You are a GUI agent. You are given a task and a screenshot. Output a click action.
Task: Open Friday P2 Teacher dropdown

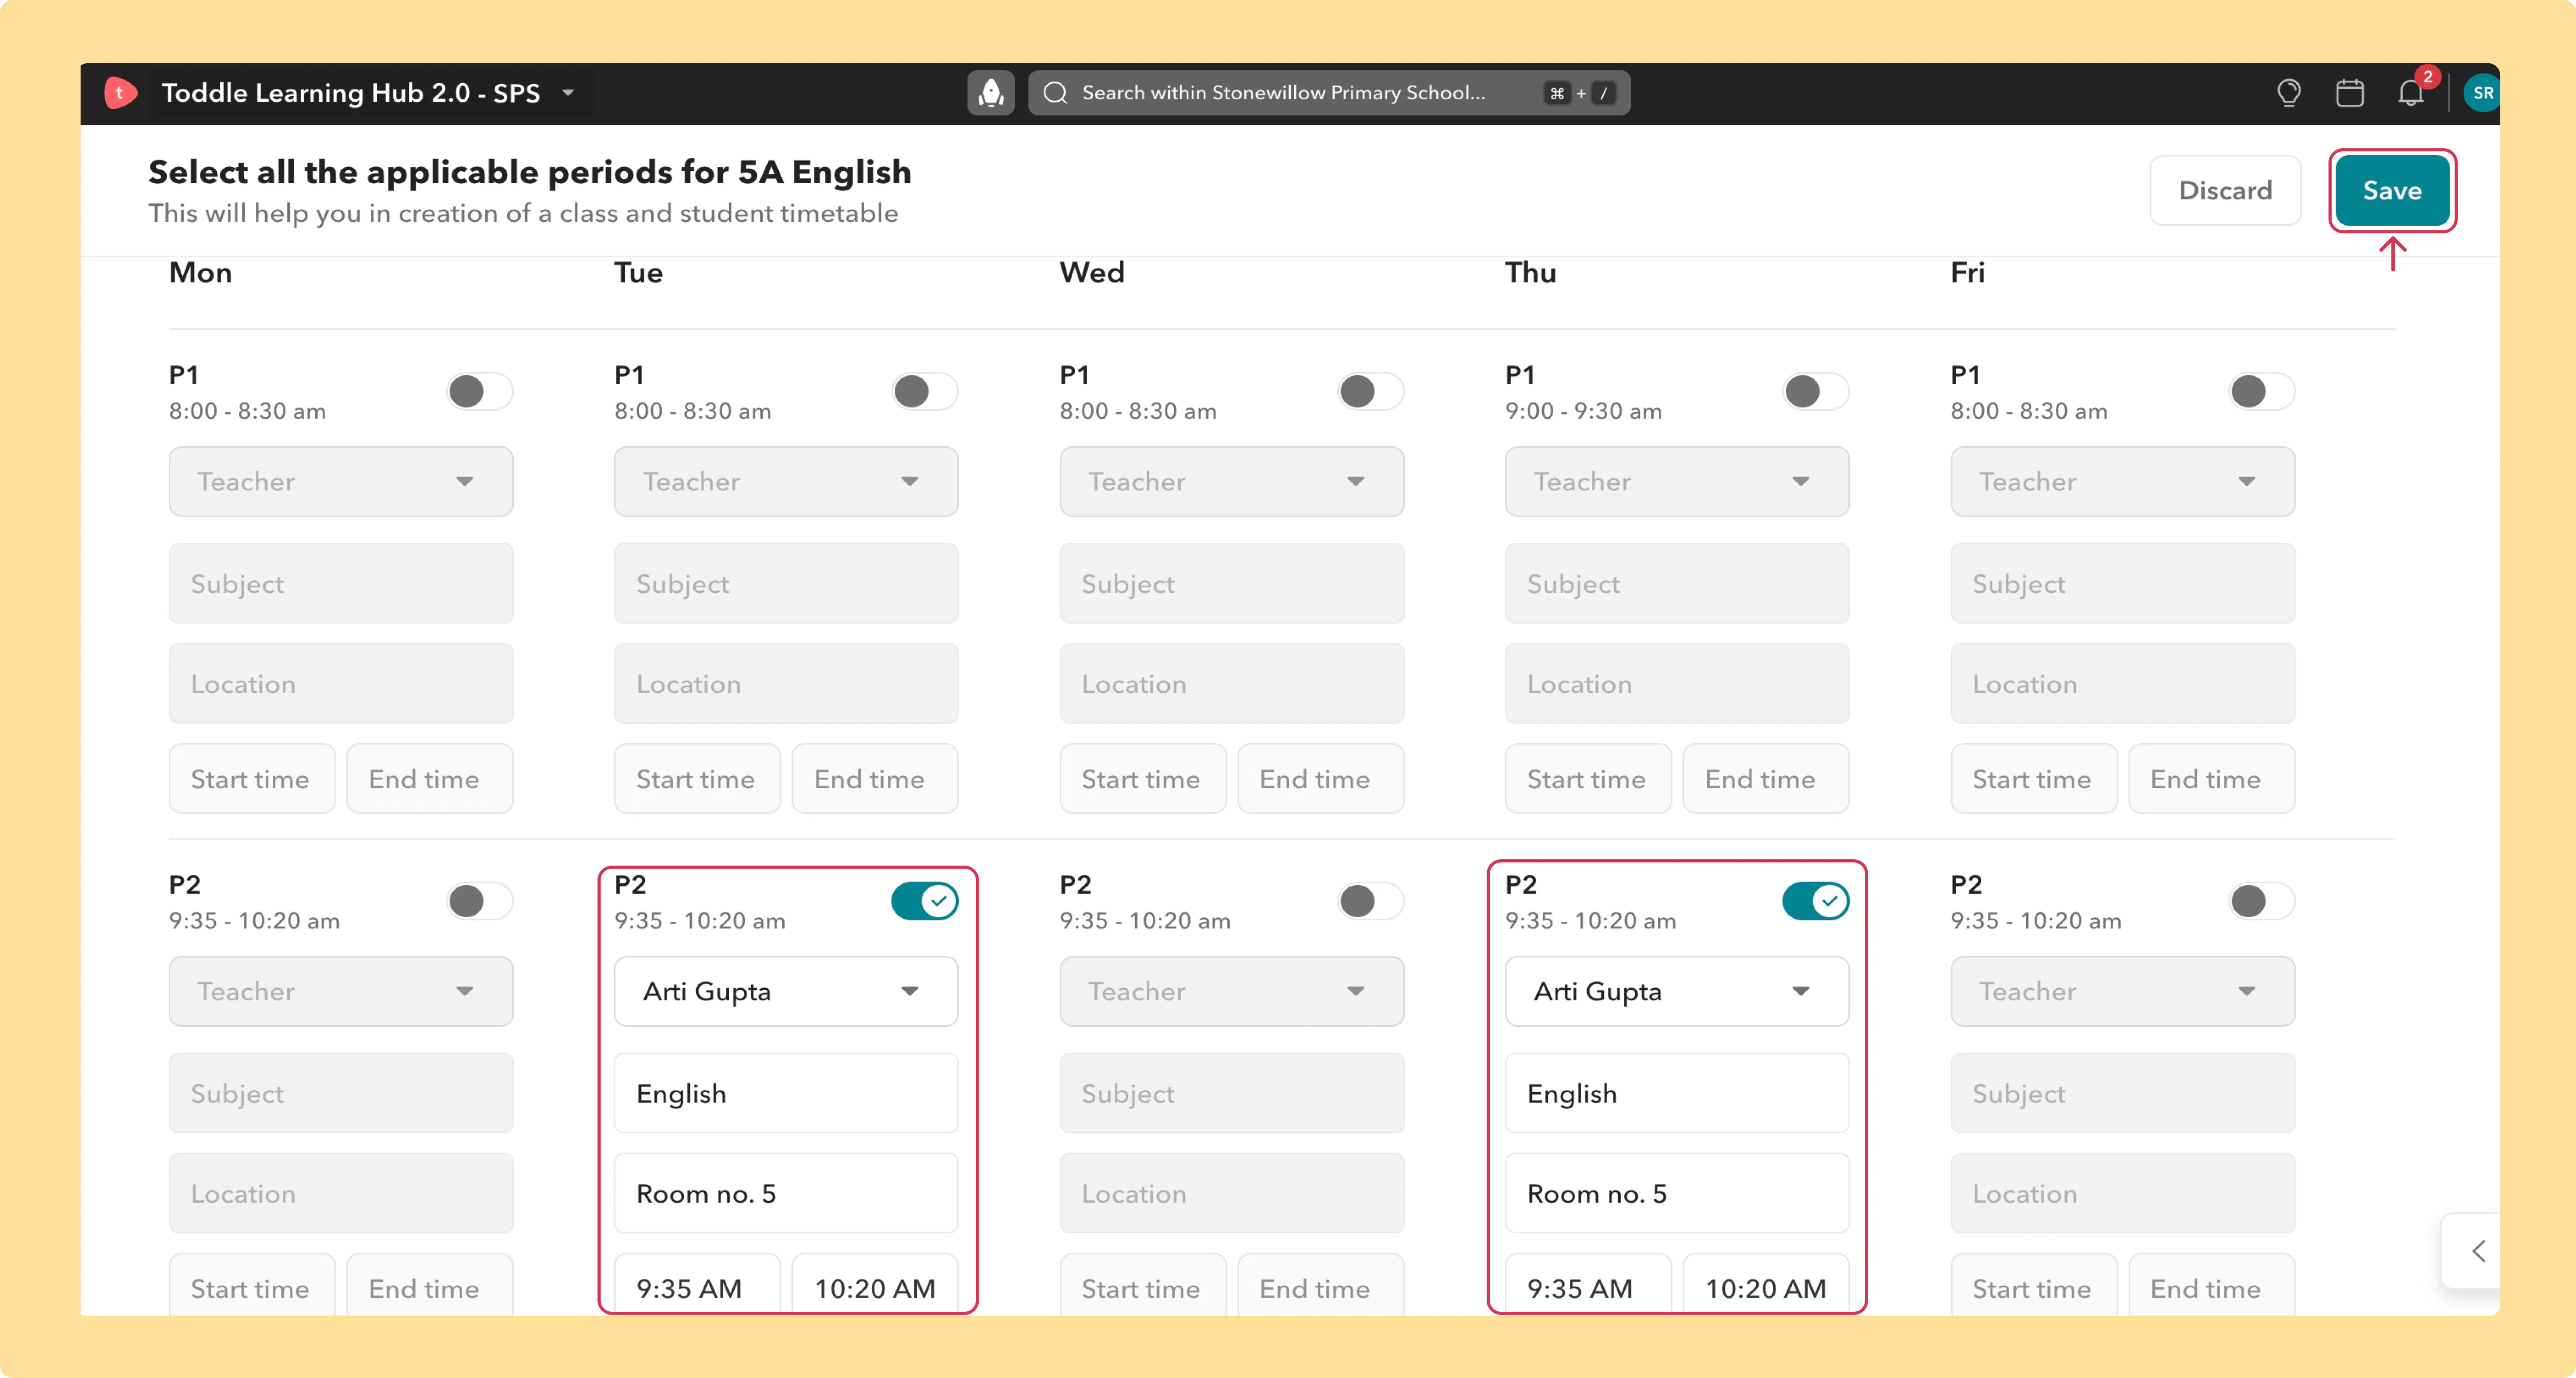(2123, 991)
